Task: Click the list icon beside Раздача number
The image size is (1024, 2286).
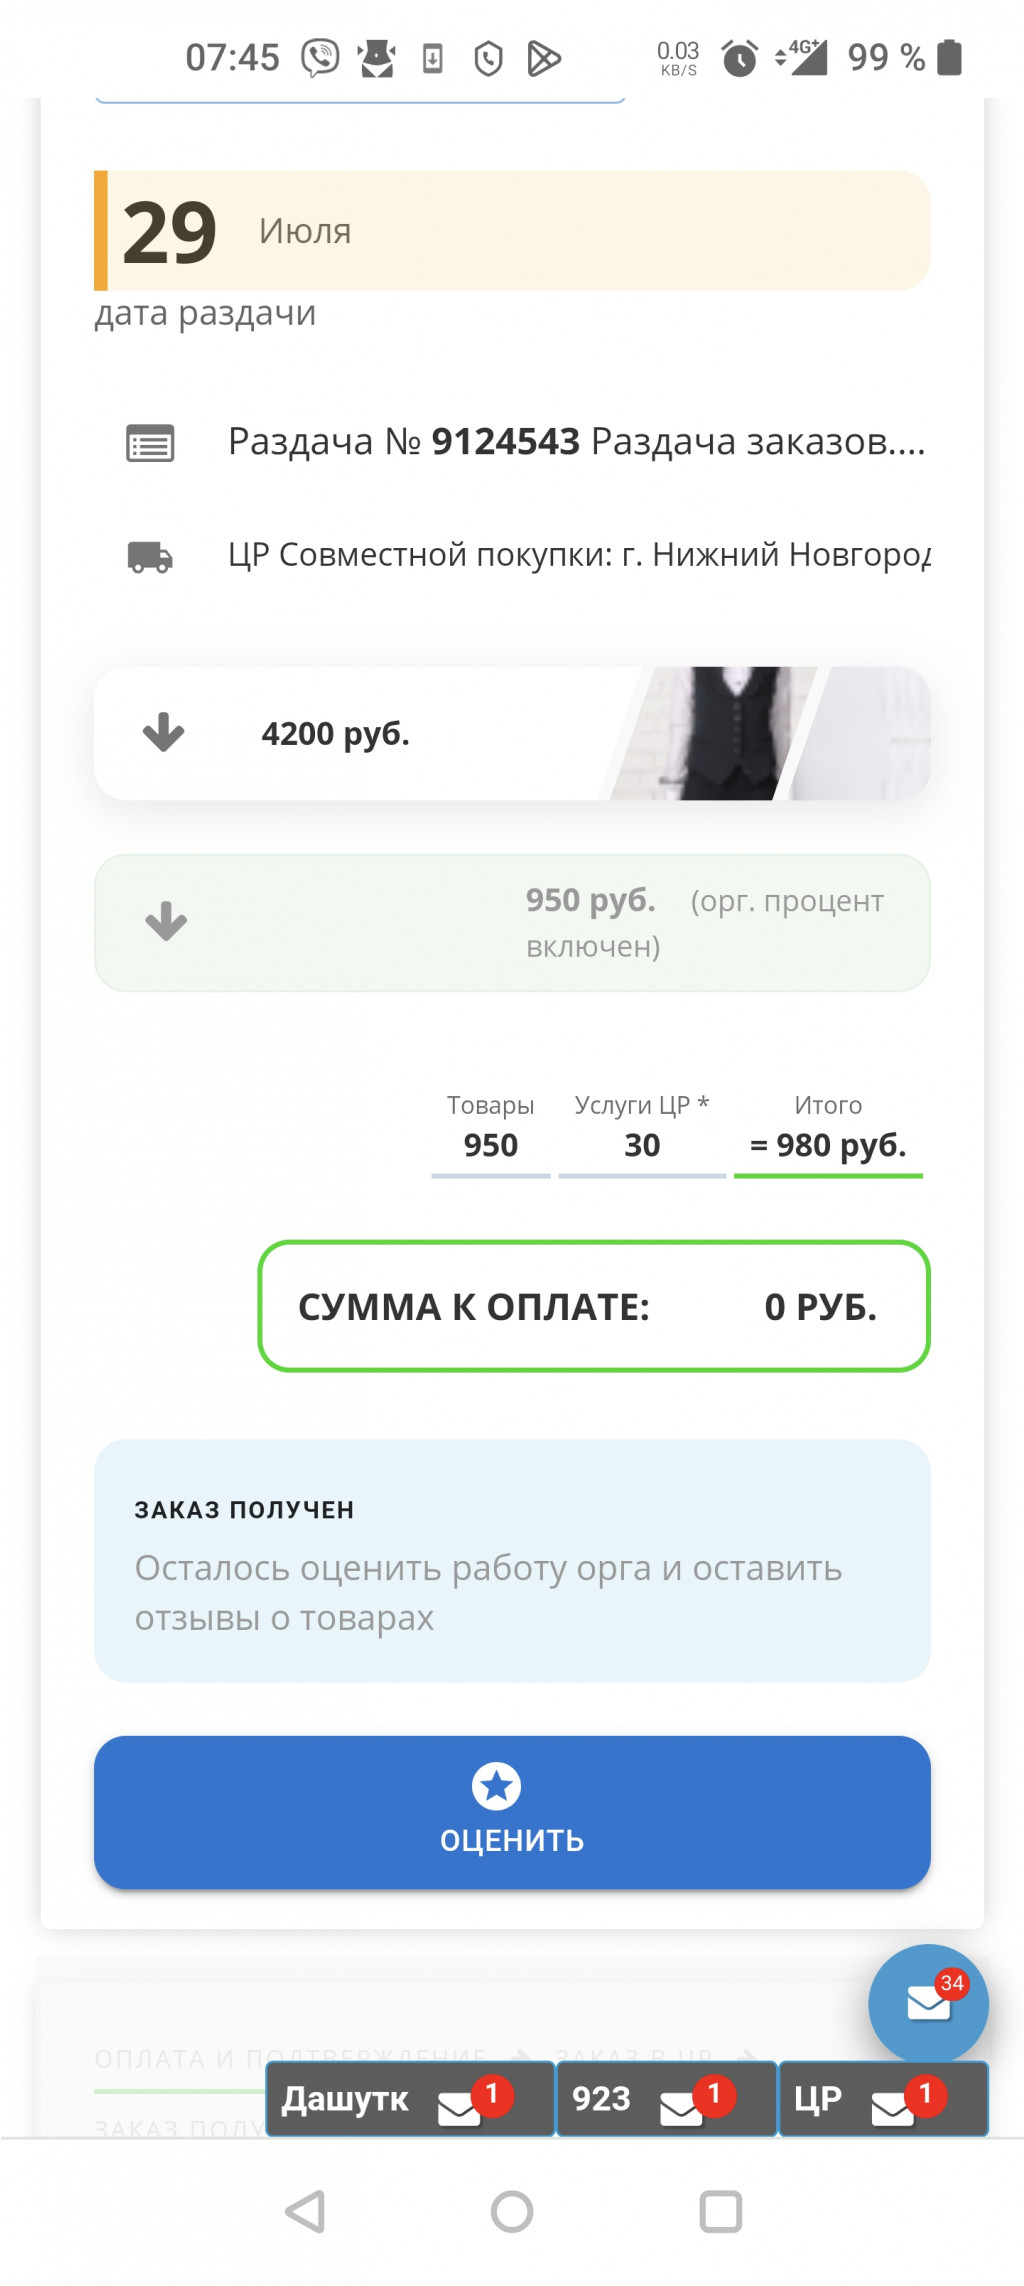Action: click(x=150, y=443)
